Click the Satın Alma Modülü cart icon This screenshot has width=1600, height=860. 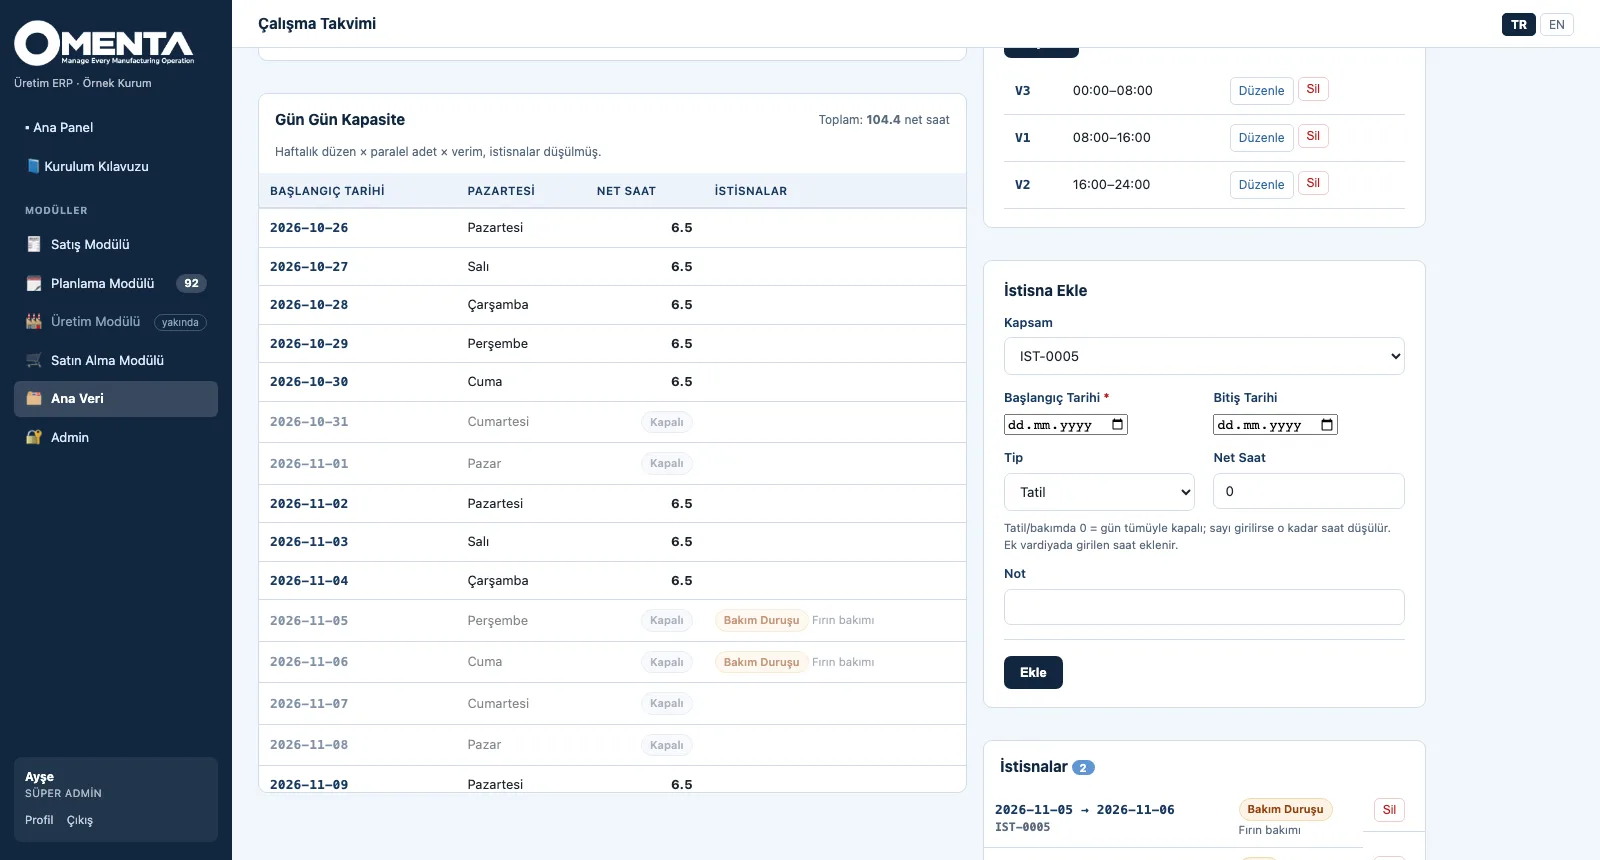coord(34,360)
